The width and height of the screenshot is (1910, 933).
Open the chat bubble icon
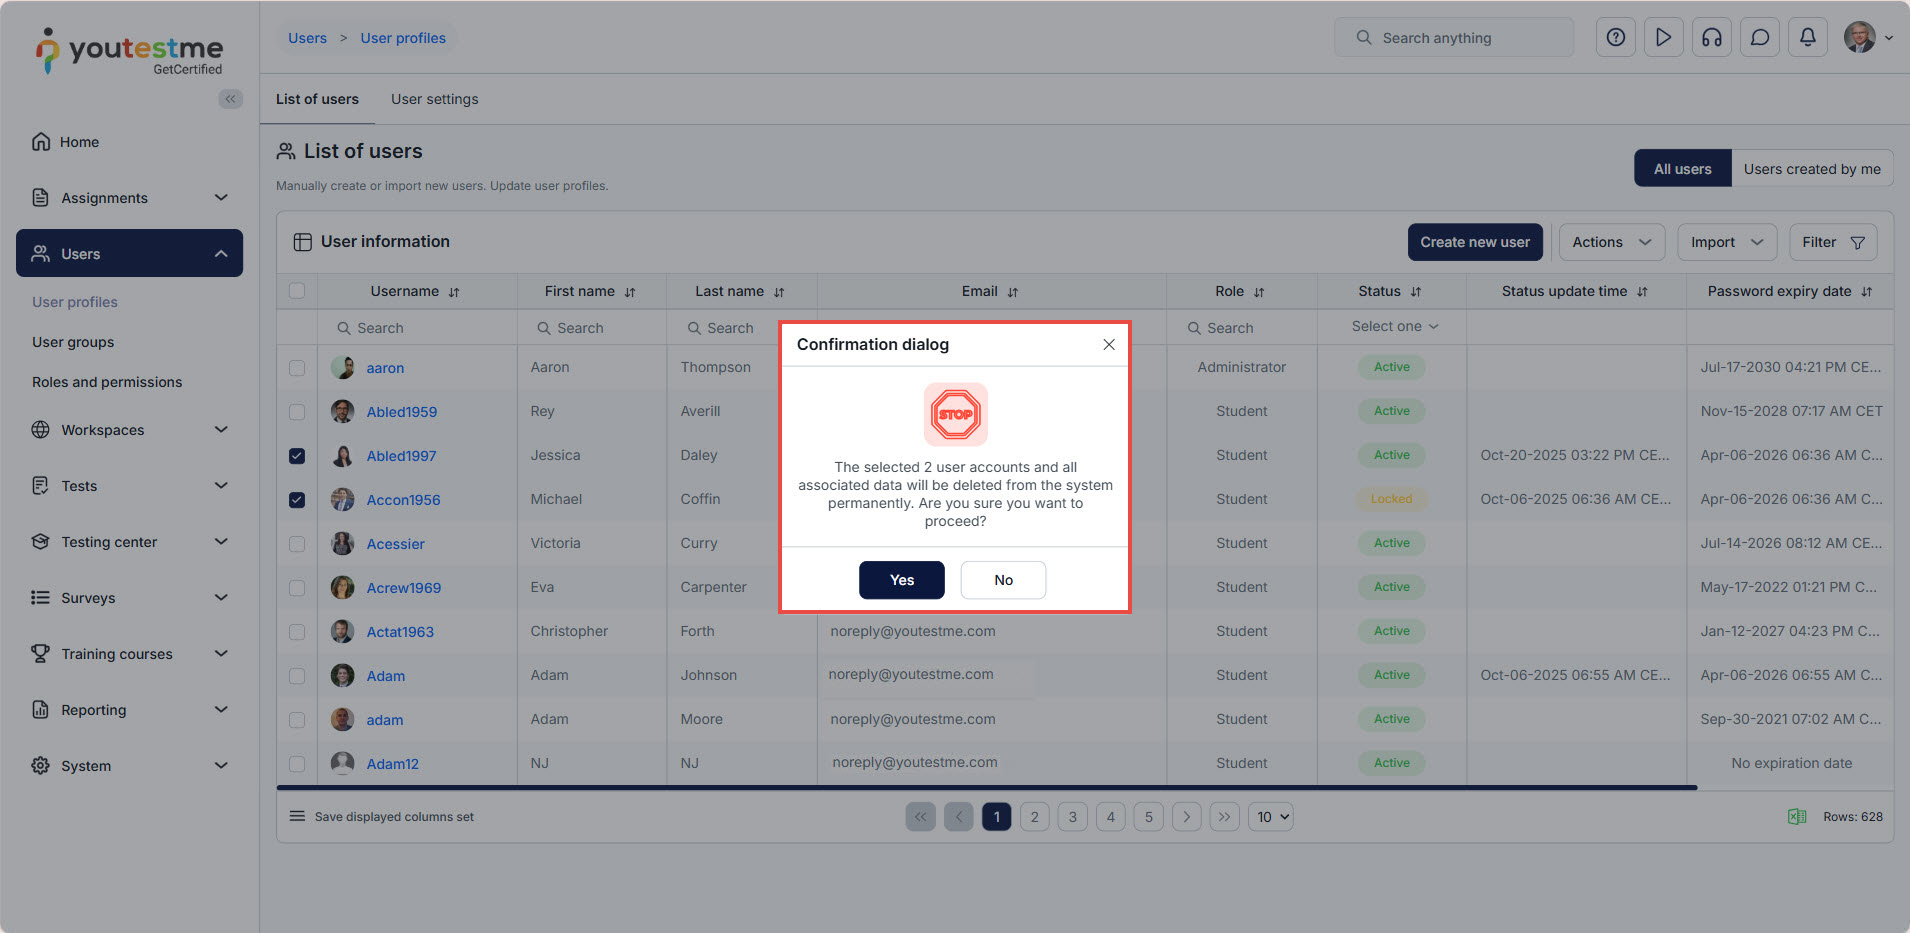[x=1759, y=37]
